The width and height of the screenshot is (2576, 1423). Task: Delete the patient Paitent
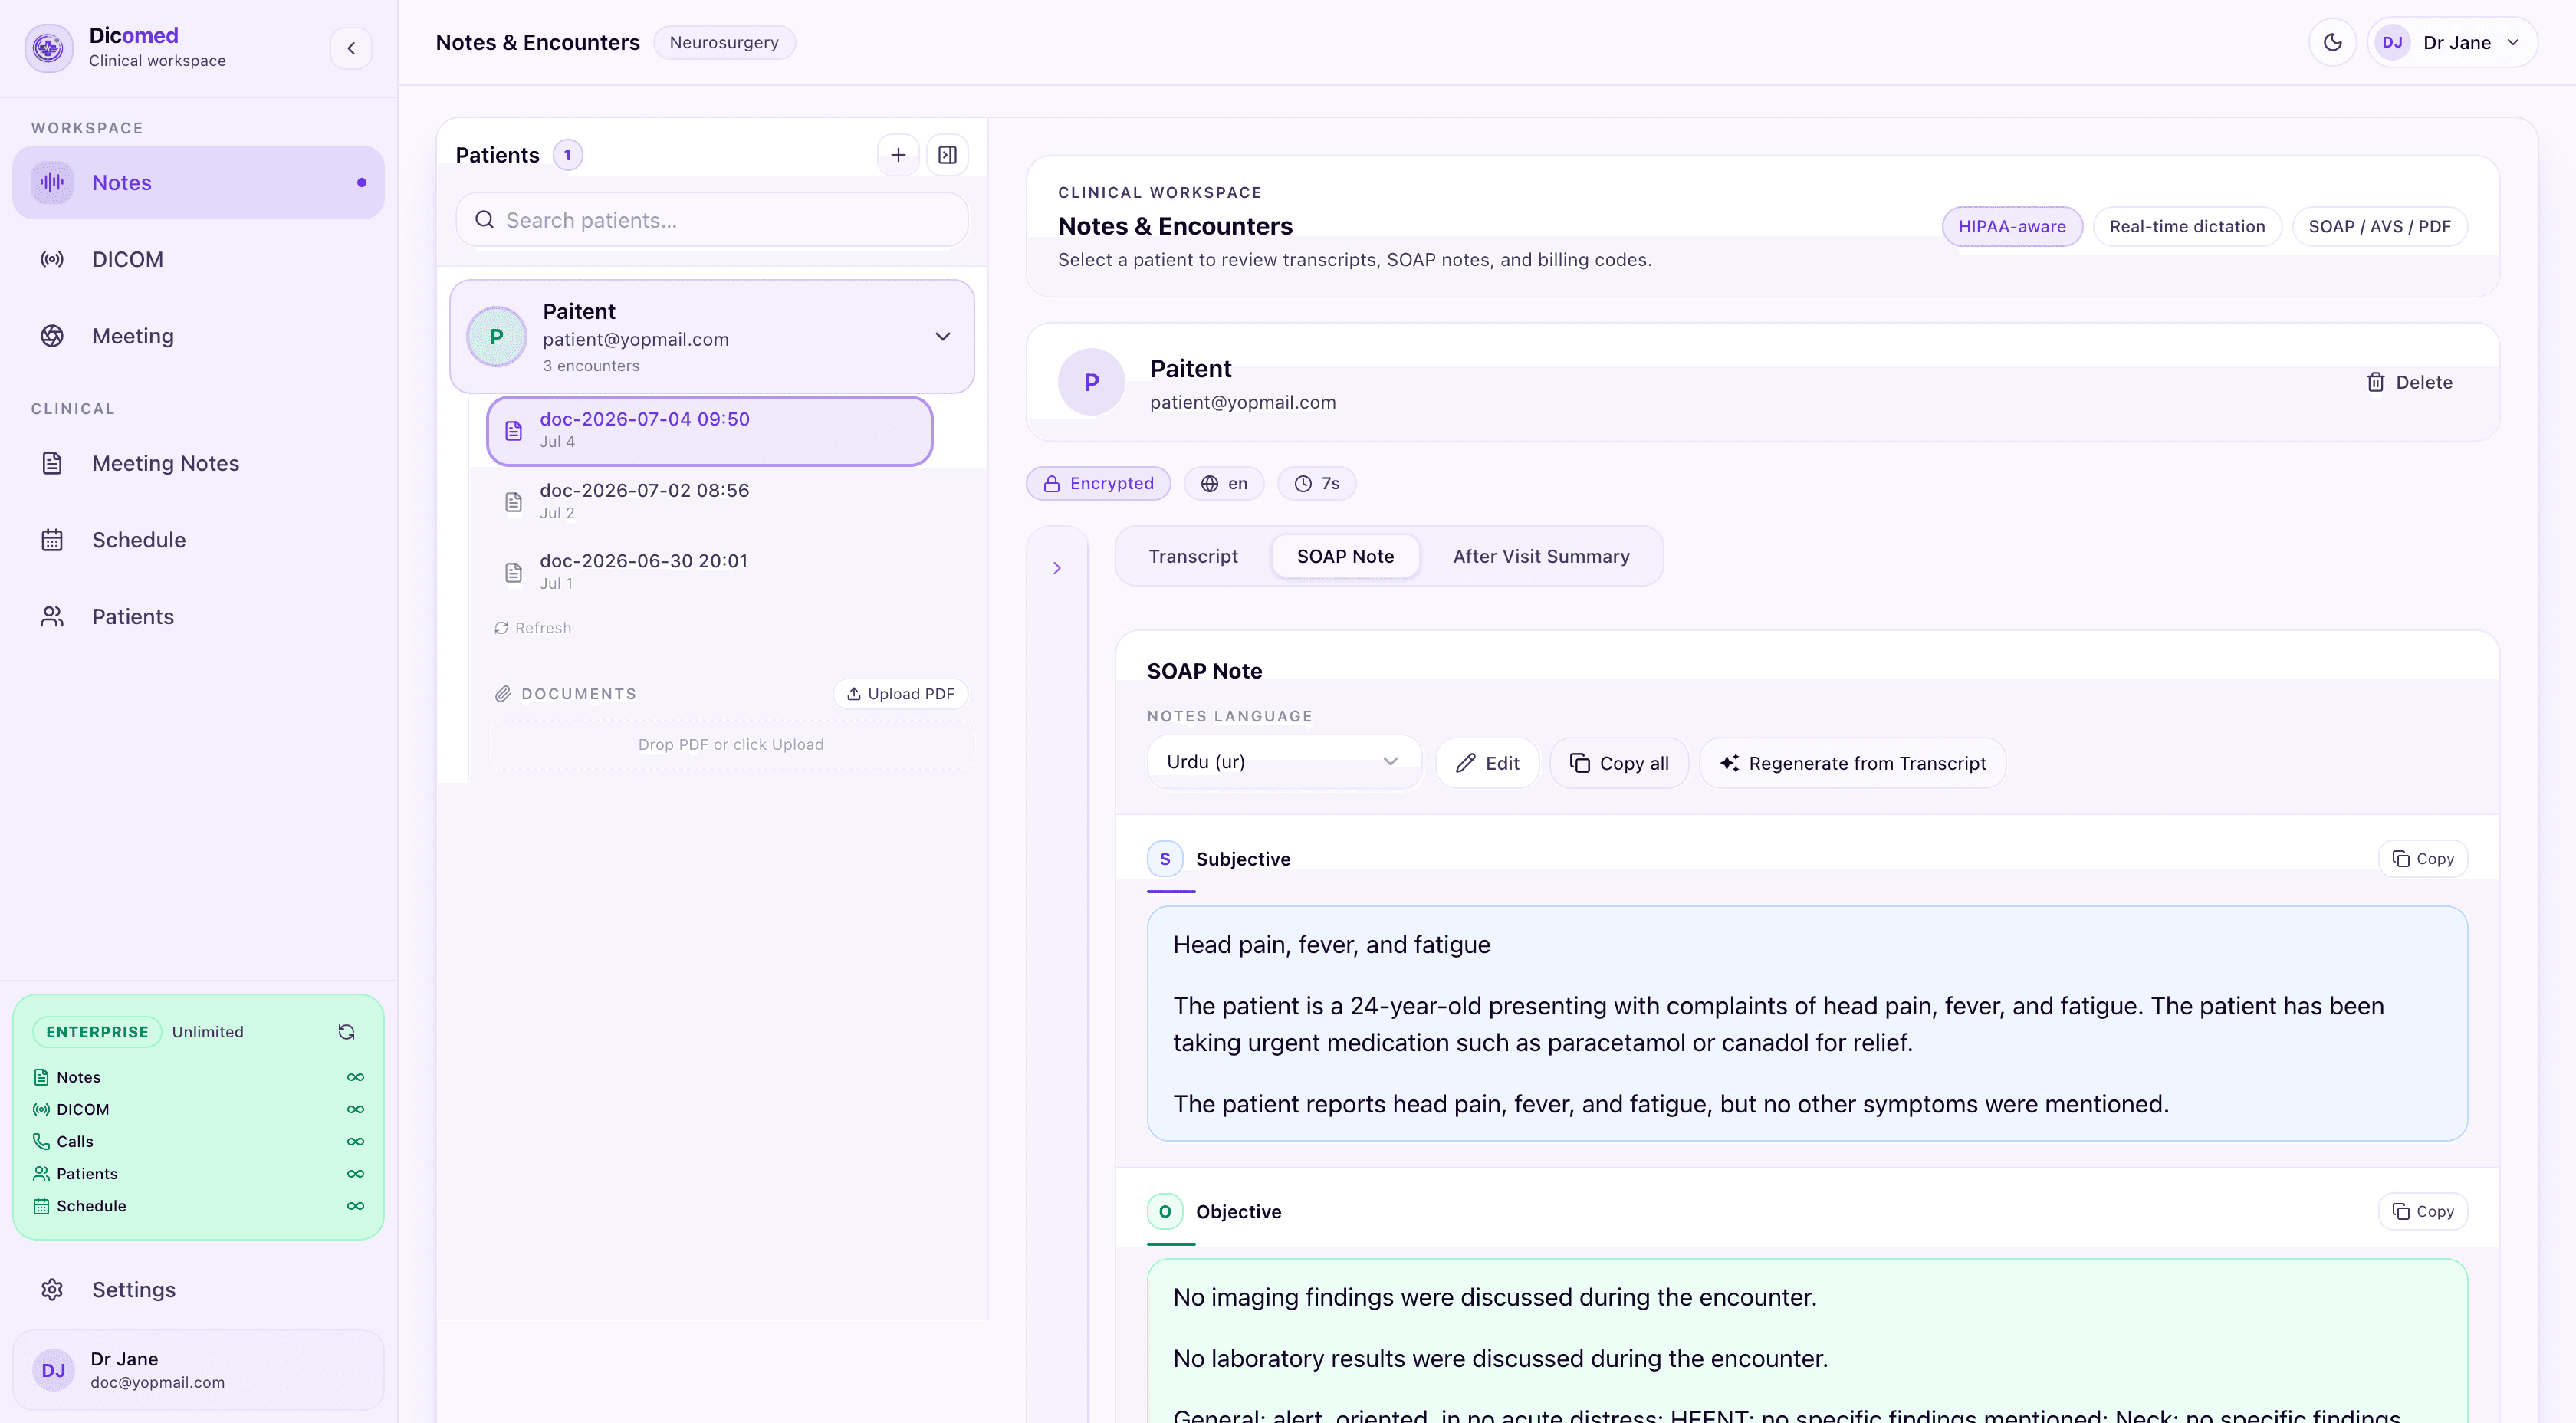pyautogui.click(x=2409, y=382)
